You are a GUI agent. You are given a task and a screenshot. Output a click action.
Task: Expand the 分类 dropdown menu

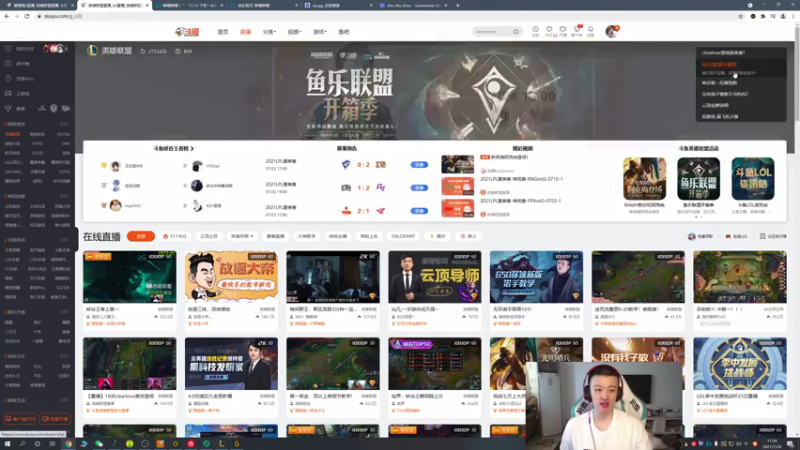269,32
